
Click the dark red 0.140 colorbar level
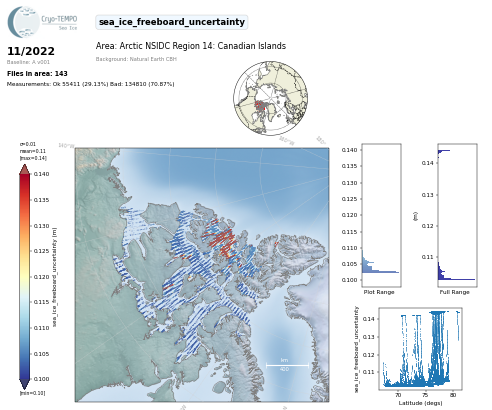[25, 177]
